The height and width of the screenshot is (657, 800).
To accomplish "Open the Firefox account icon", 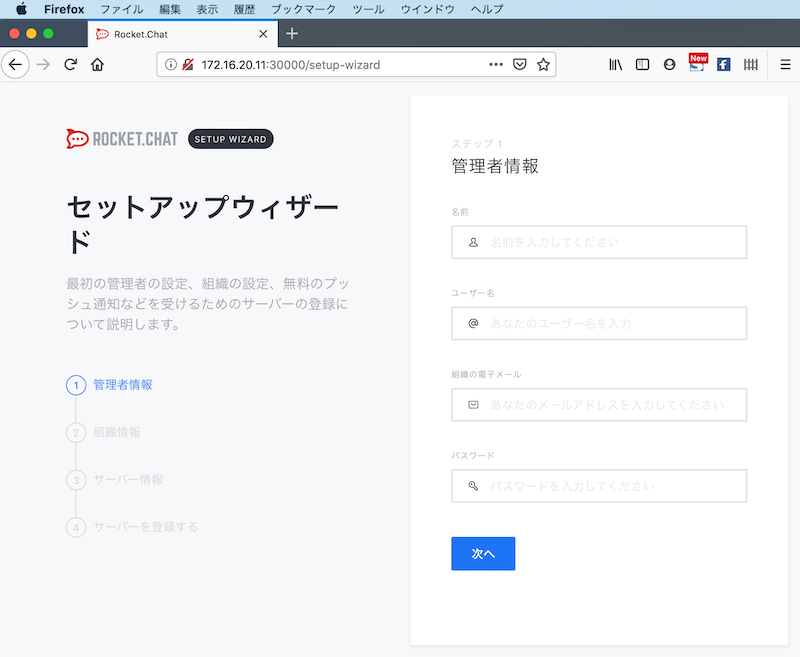I will 669,65.
